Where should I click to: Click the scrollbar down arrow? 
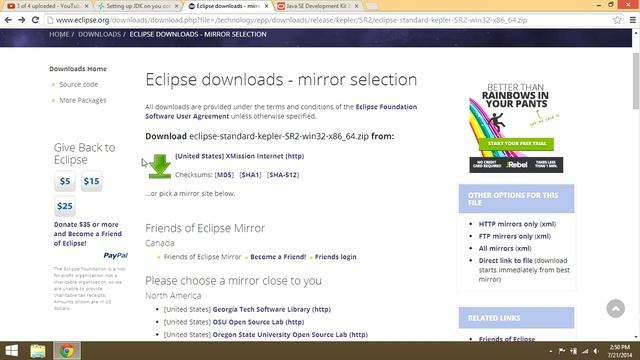click(x=636, y=337)
